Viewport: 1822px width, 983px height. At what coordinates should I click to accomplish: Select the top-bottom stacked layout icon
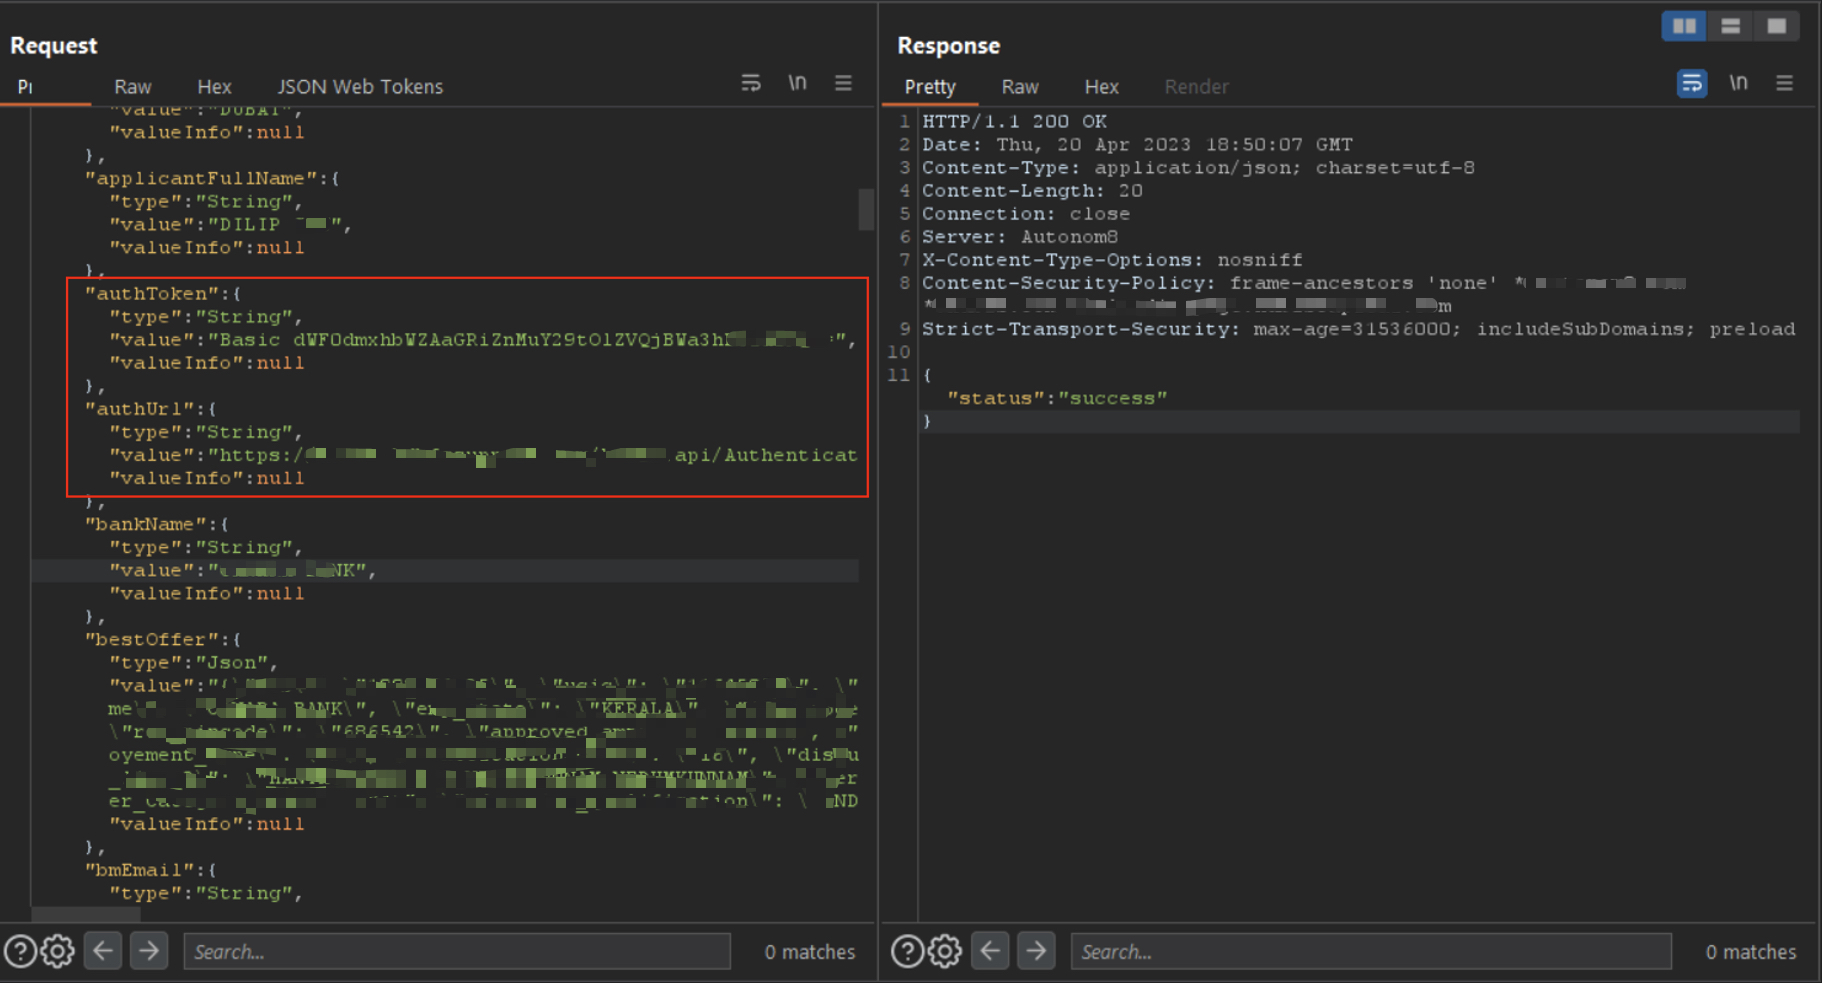point(1730,26)
